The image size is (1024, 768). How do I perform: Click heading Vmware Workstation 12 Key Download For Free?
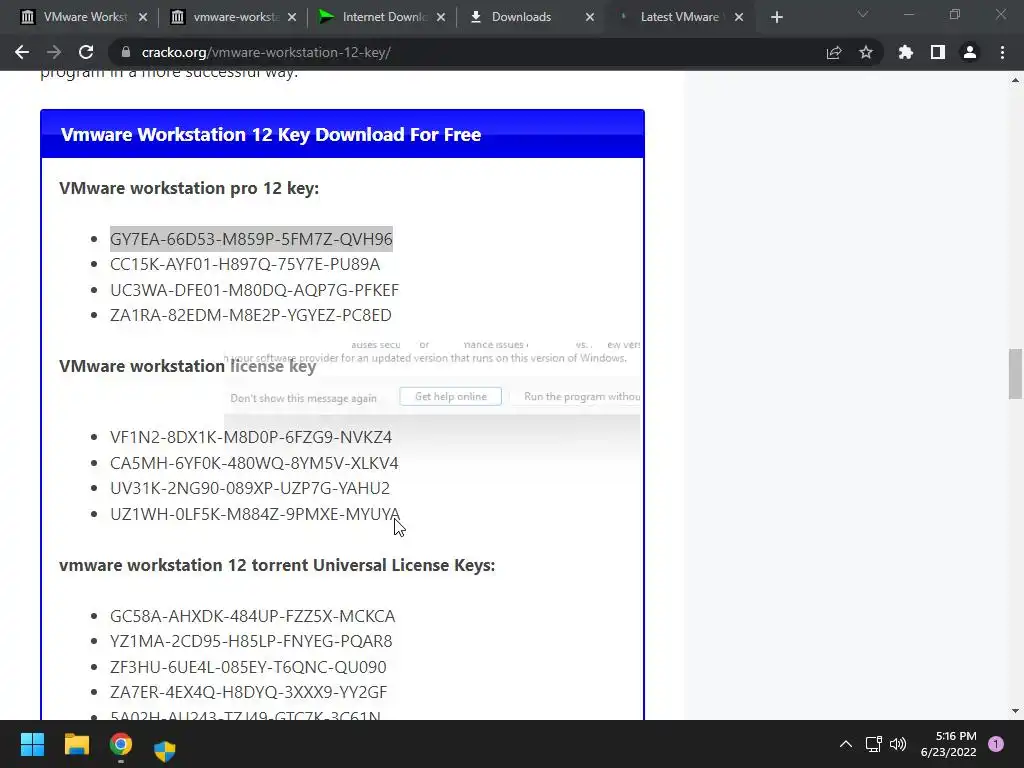[x=271, y=135]
